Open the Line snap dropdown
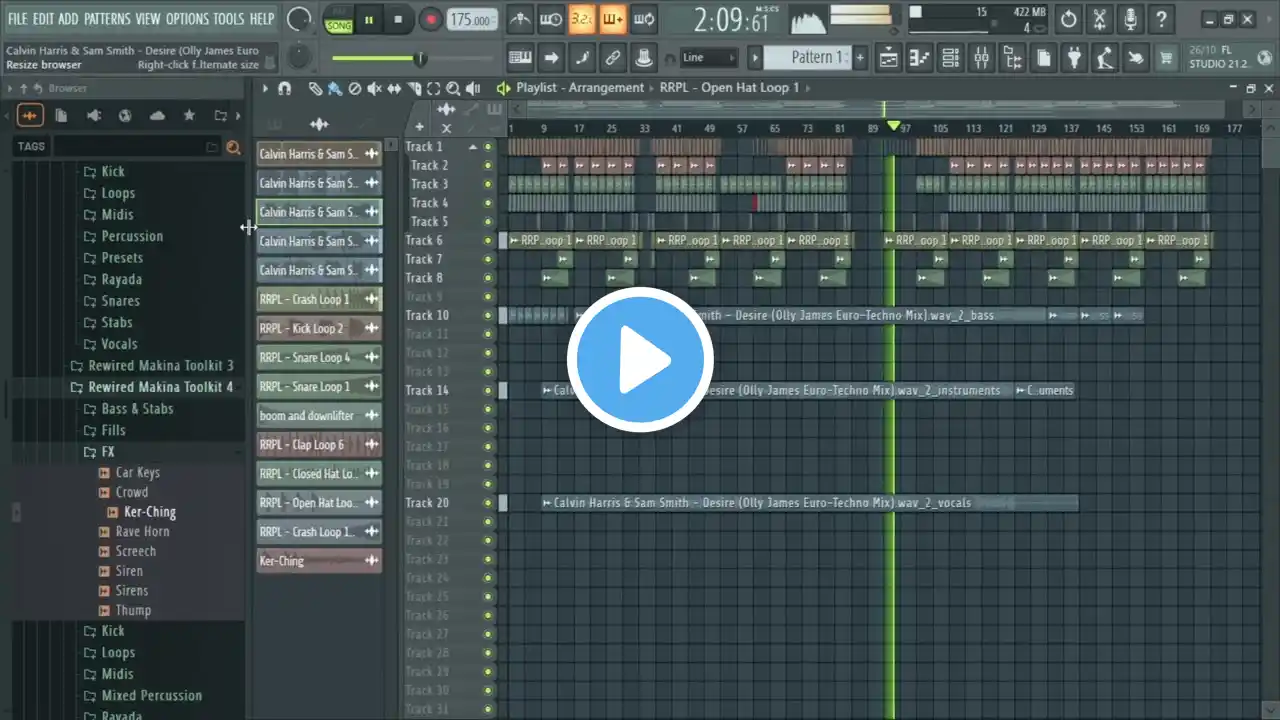Image resolution: width=1280 pixels, height=720 pixels. (708, 58)
